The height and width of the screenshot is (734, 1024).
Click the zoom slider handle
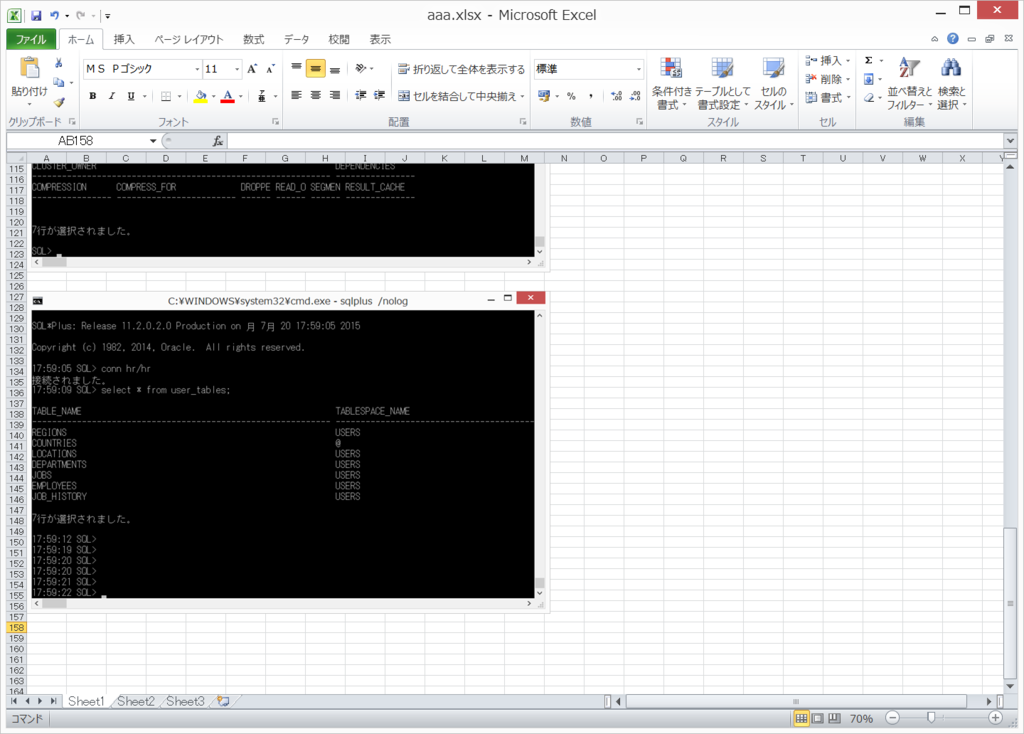coord(931,718)
